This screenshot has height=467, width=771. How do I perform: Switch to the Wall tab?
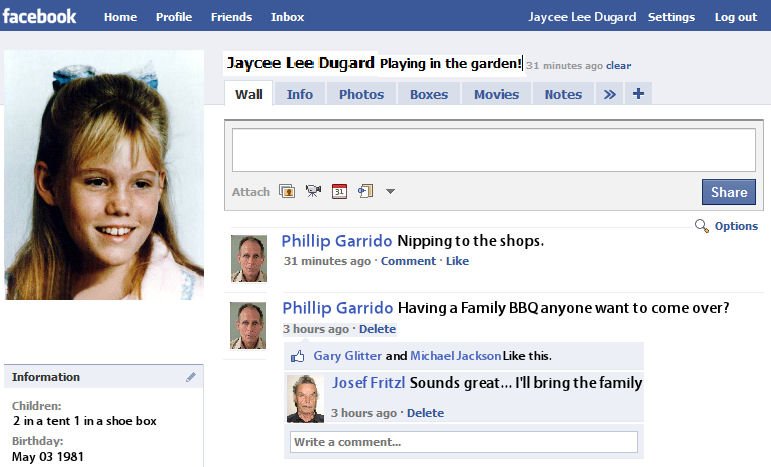(x=248, y=94)
